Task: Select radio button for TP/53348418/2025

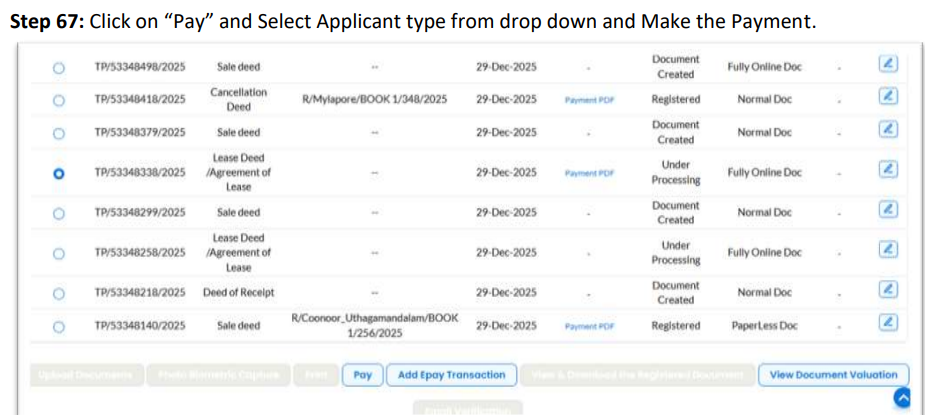Action: [x=58, y=100]
